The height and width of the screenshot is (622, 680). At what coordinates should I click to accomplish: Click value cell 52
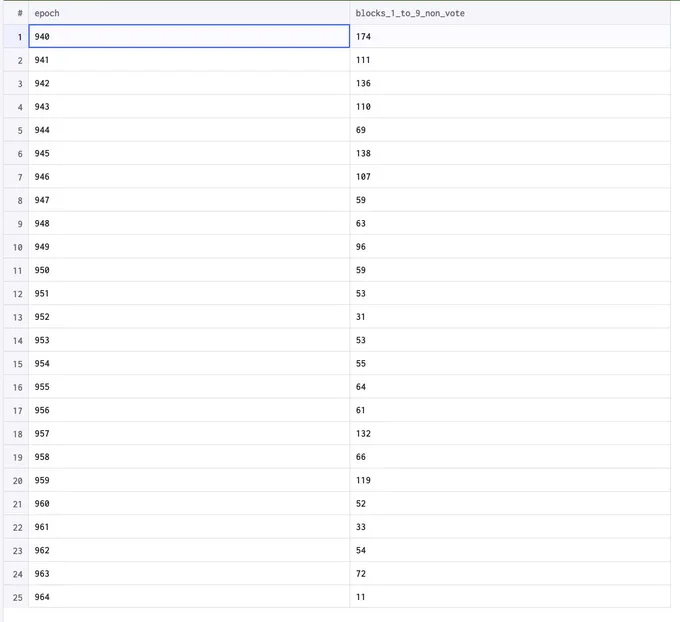(x=510, y=504)
